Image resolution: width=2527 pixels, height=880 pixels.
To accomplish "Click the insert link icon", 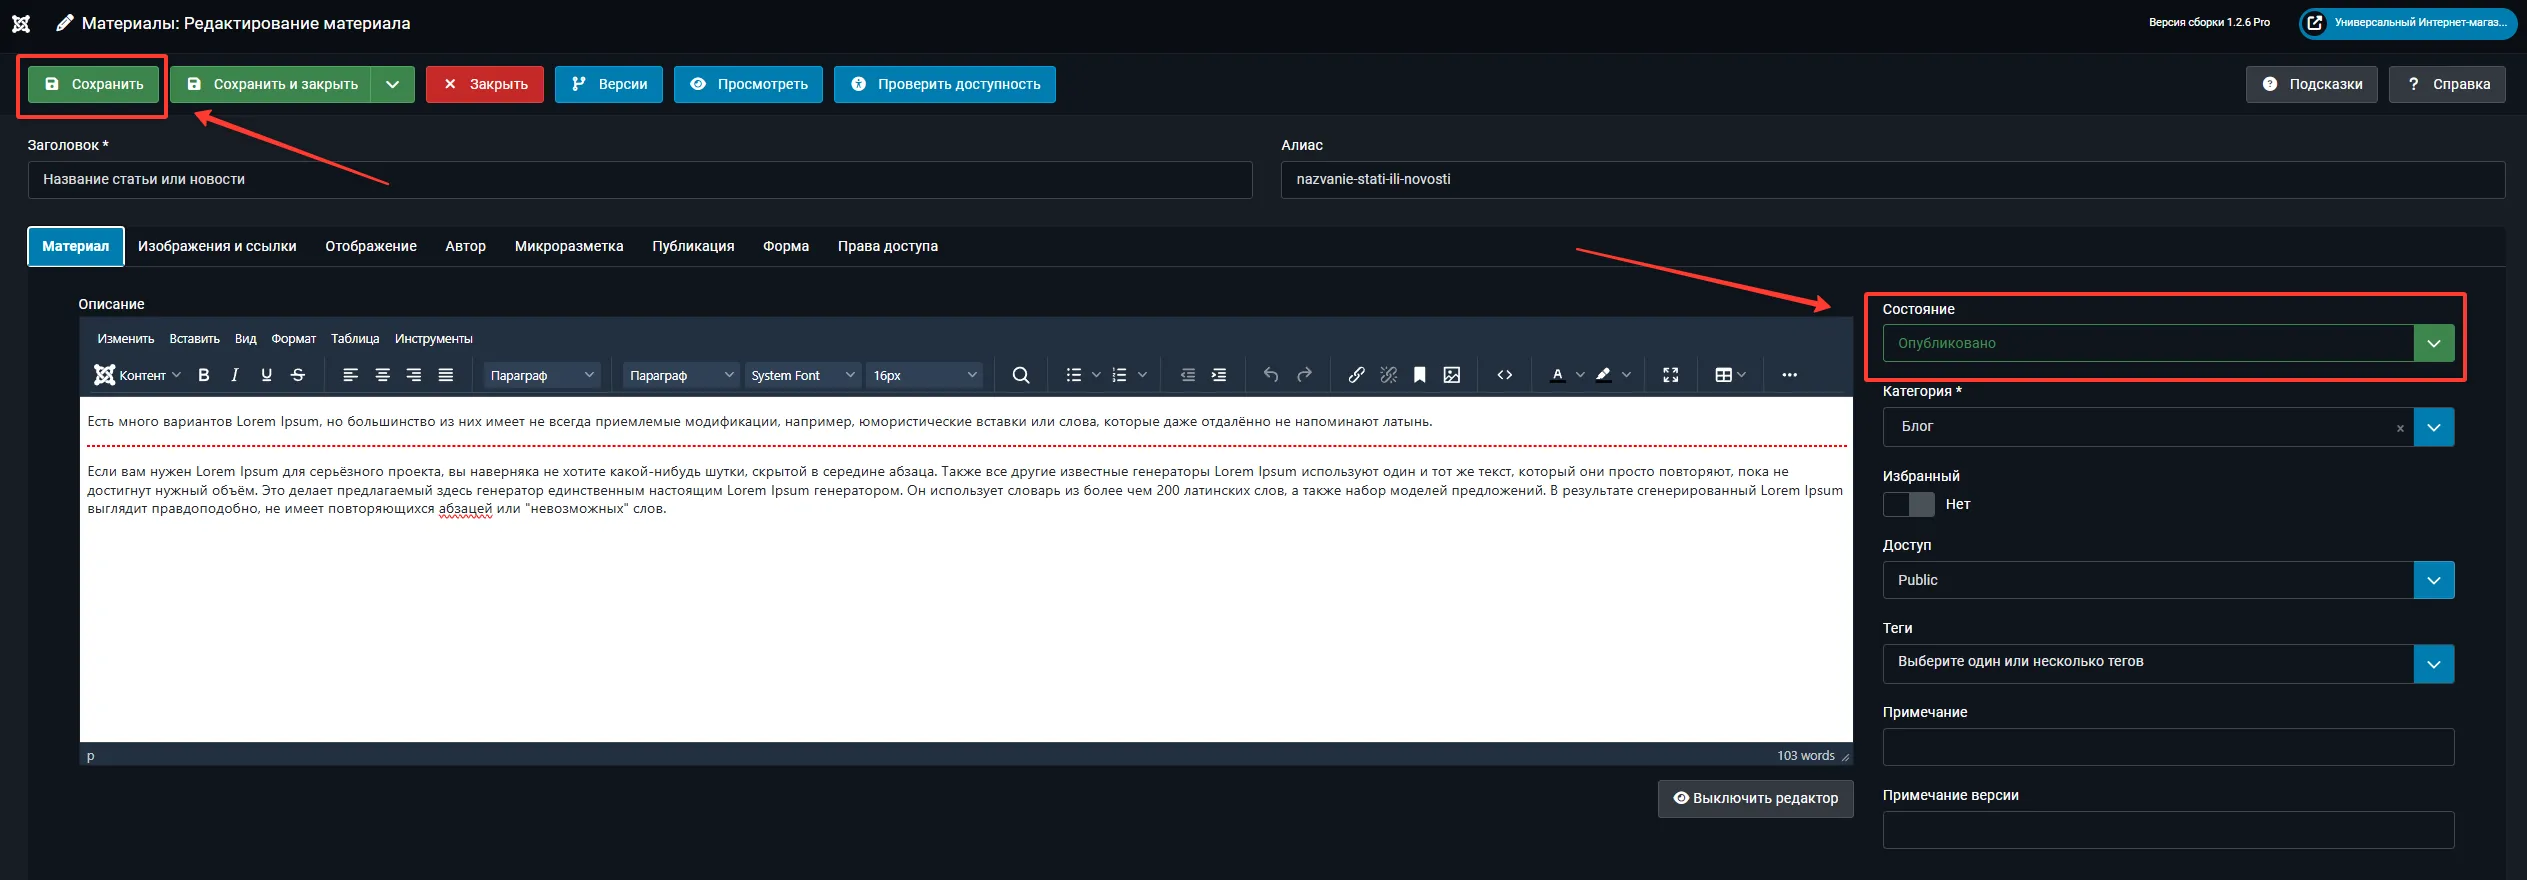I will click(x=1356, y=375).
